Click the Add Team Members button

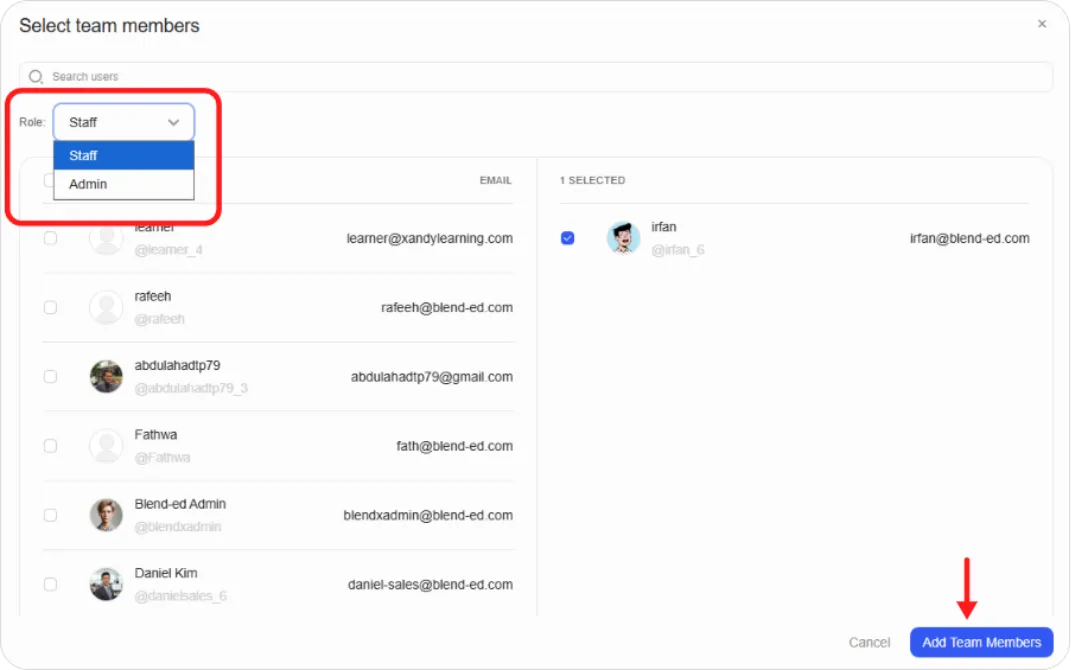point(981,642)
